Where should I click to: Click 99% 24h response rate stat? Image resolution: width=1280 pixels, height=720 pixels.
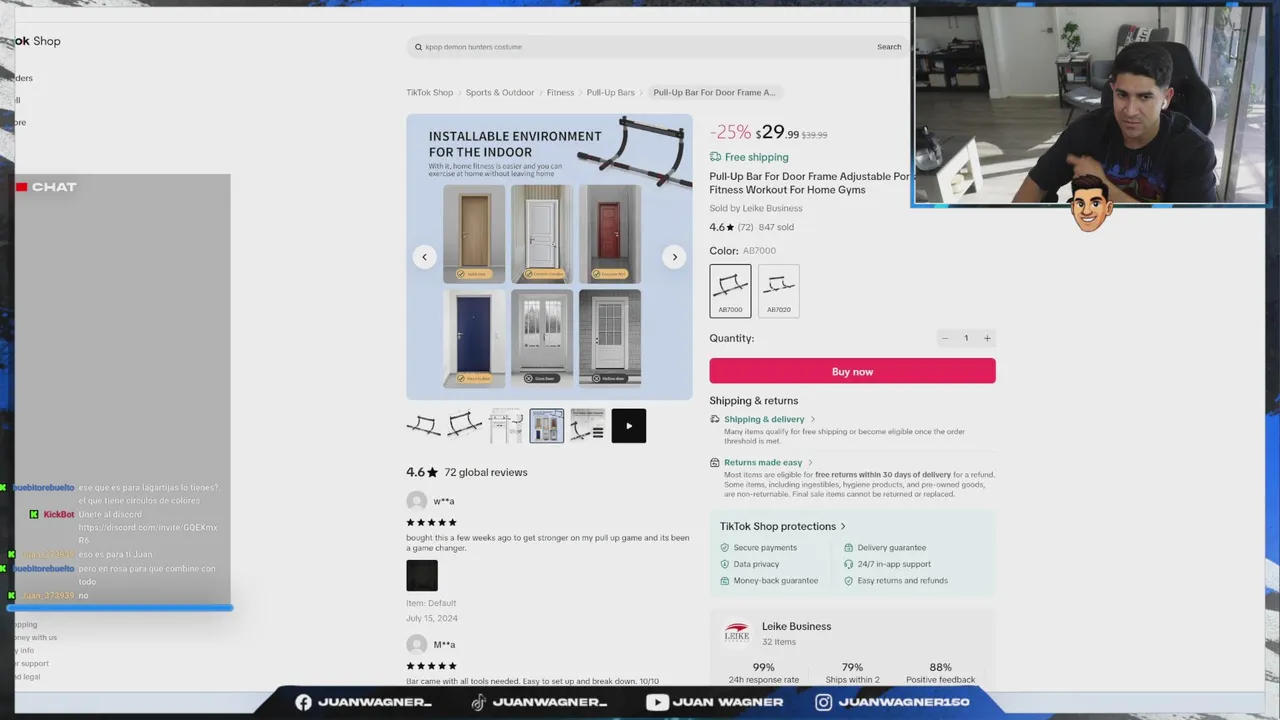pos(764,673)
